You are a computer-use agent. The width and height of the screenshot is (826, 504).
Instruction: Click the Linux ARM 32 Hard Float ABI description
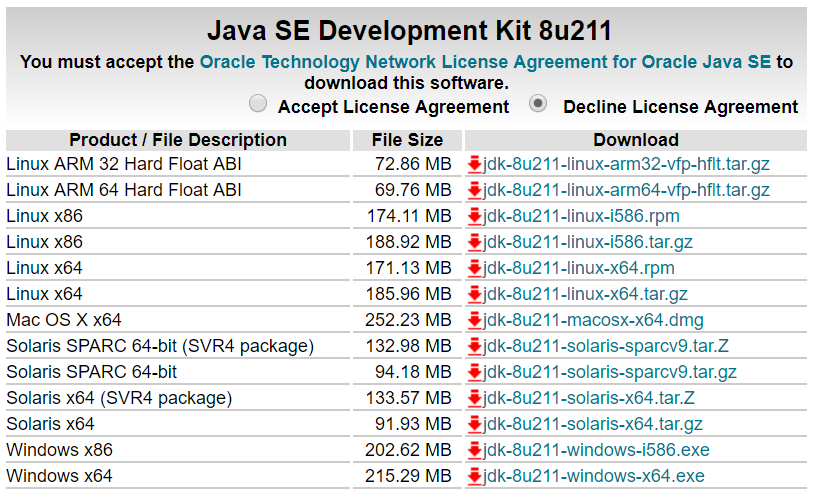click(124, 164)
